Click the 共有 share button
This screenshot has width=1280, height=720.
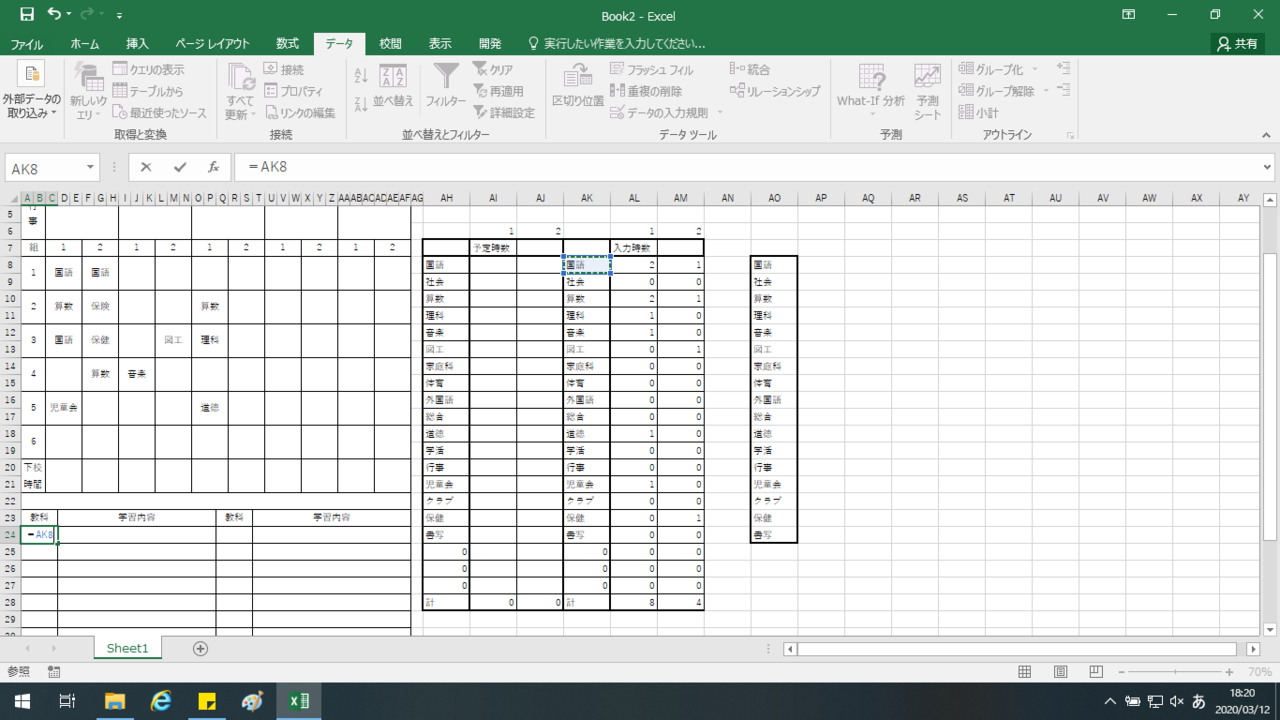point(1237,44)
